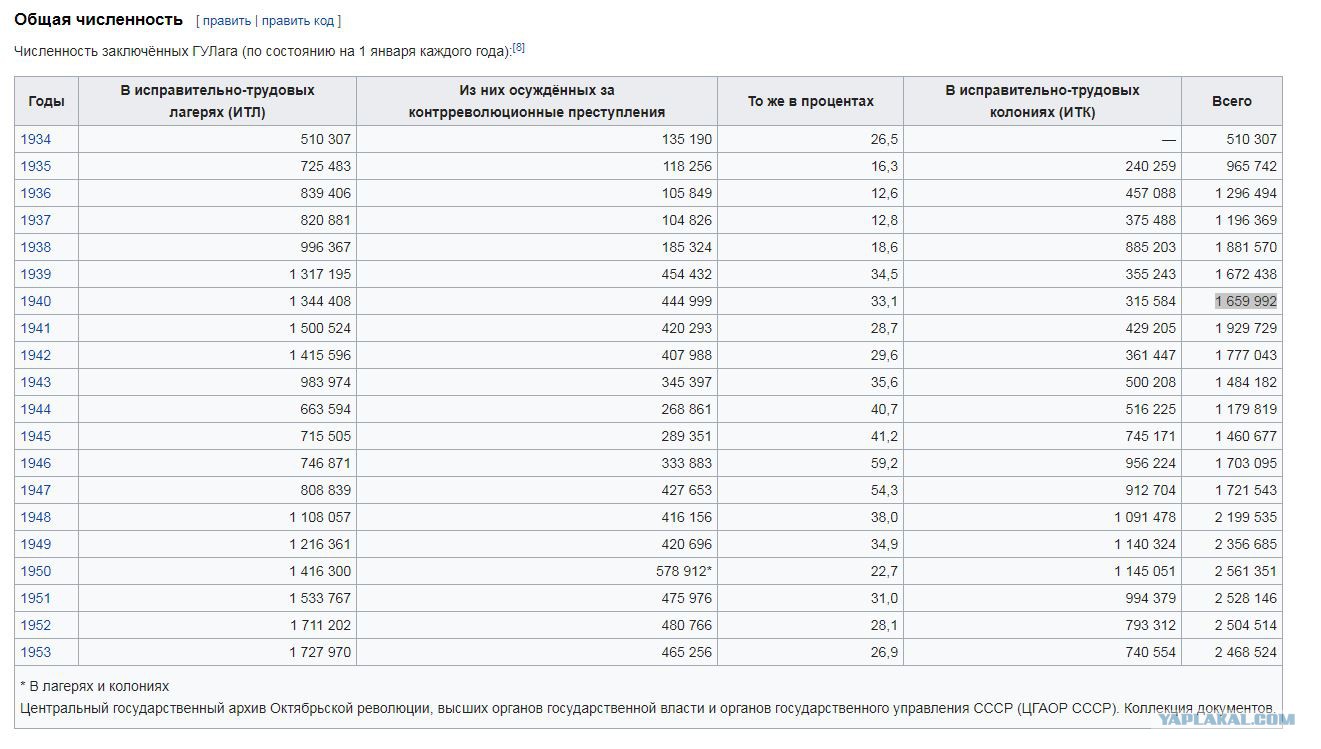
Task: Open footnote reference [8]
Action: pos(519,47)
